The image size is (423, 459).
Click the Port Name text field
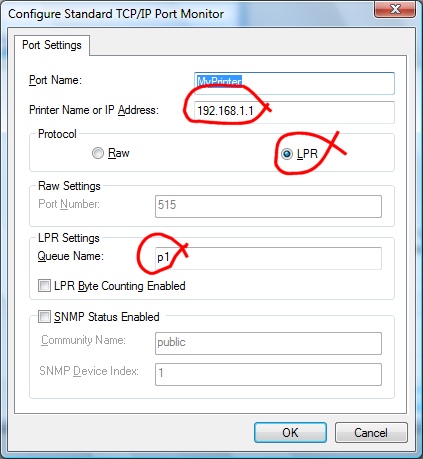click(294, 83)
